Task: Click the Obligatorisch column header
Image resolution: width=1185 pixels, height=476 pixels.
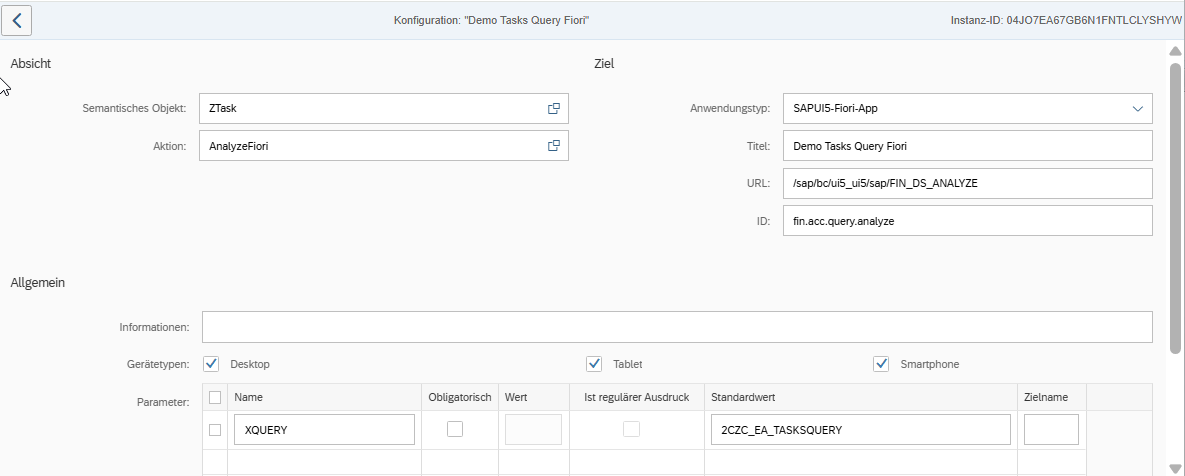Action: coord(459,397)
